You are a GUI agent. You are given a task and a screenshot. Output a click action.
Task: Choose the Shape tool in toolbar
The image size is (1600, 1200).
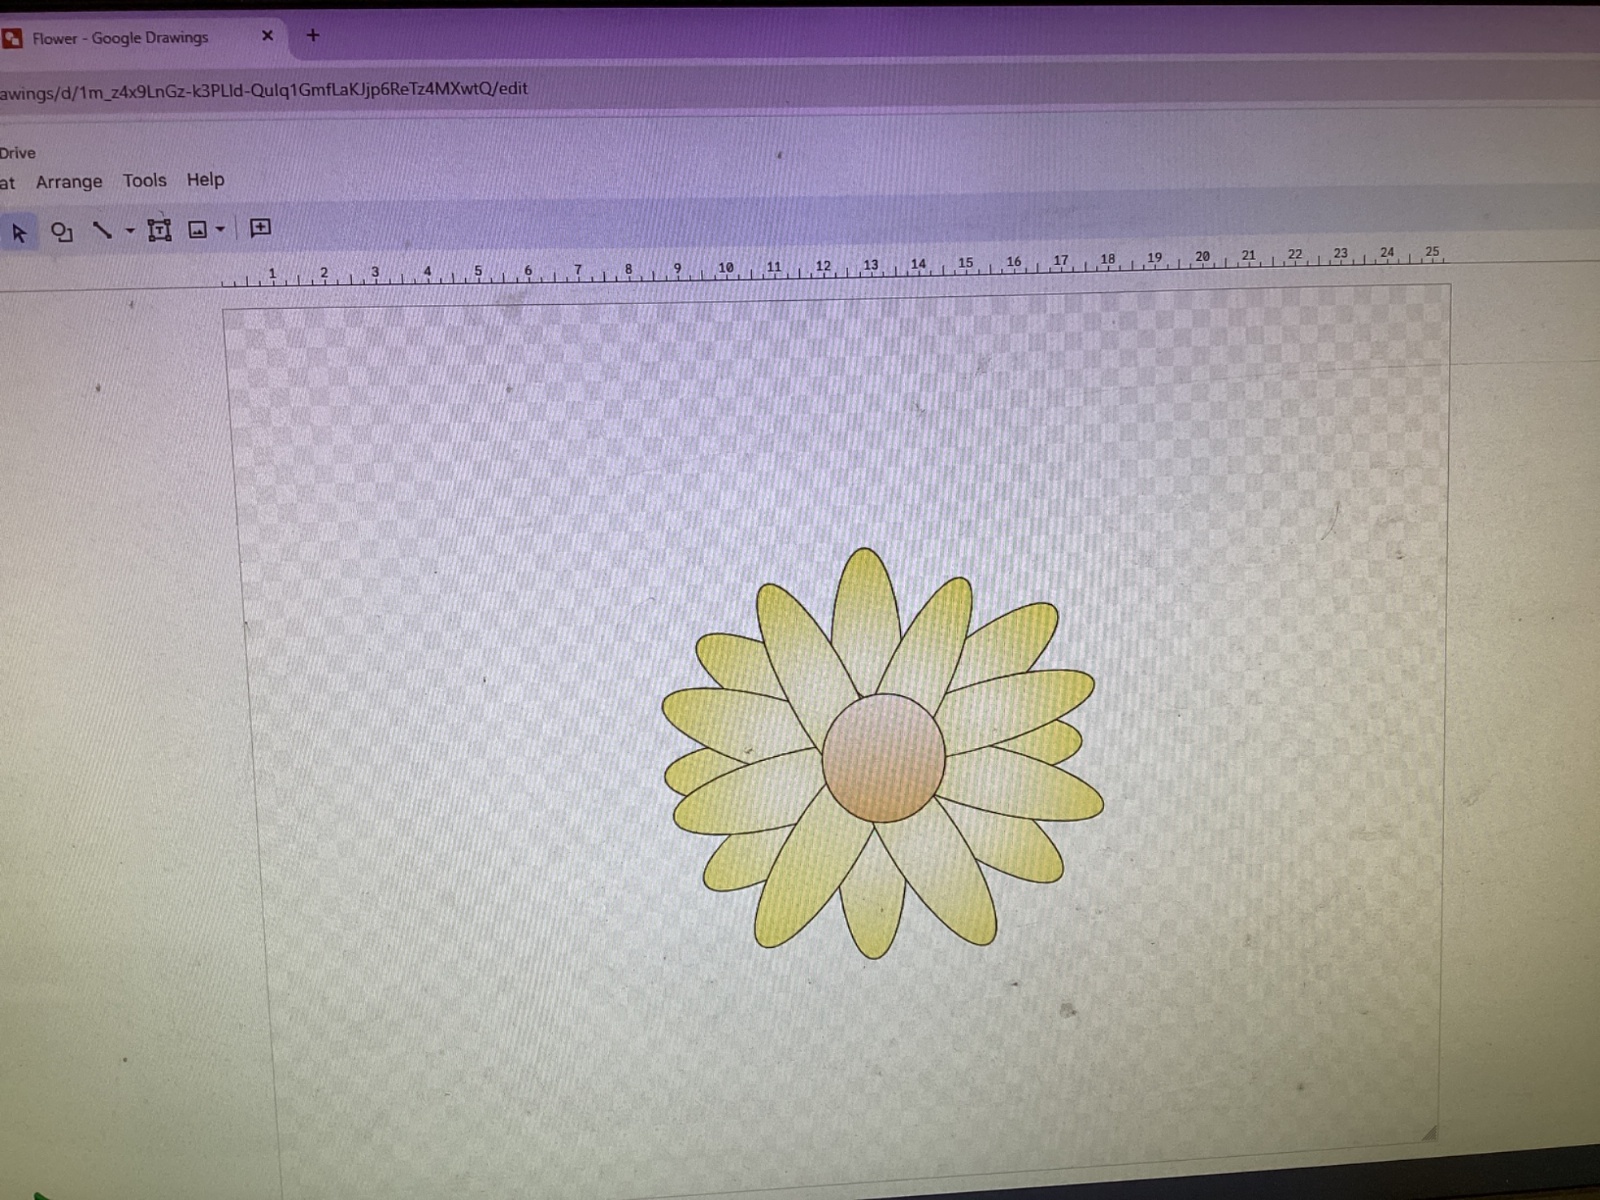pos(62,232)
